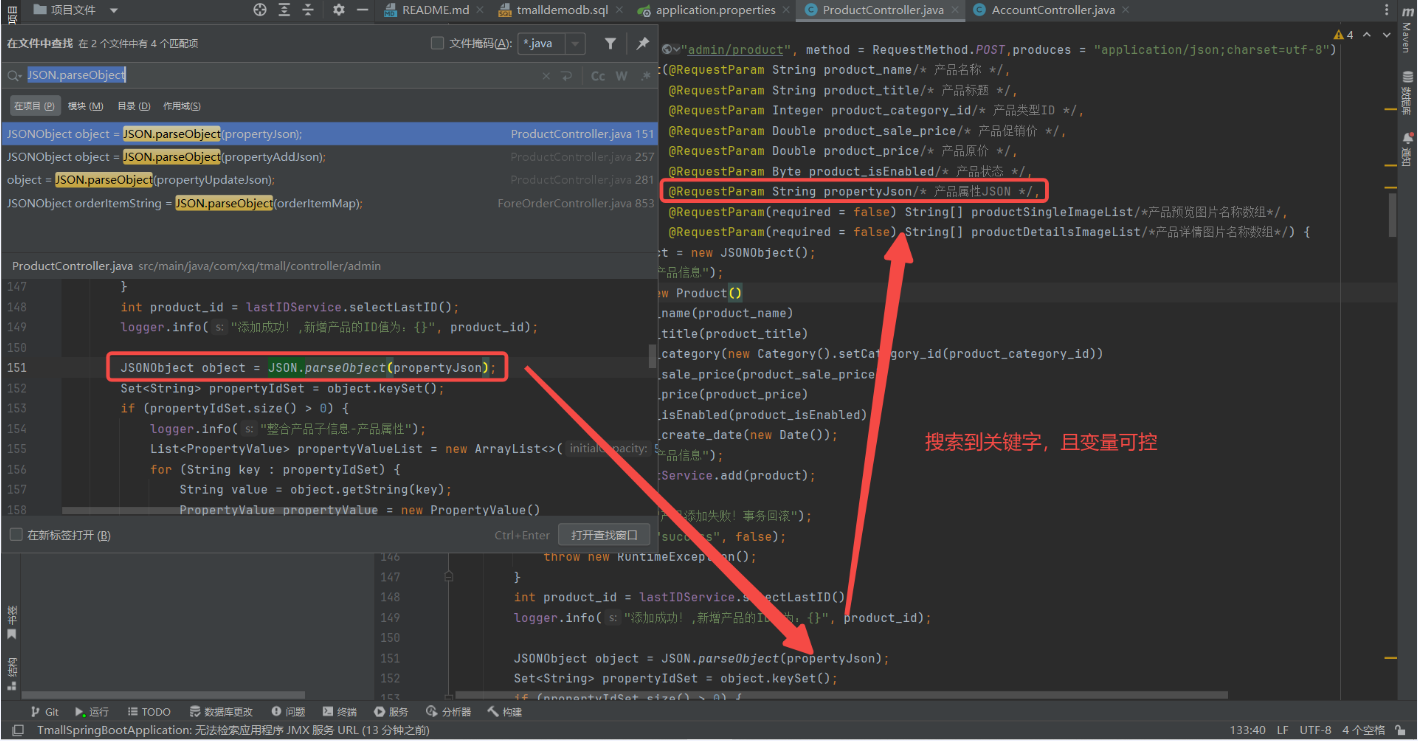Click the LF line separator in status bar
The image size is (1418, 741).
(x=1282, y=731)
